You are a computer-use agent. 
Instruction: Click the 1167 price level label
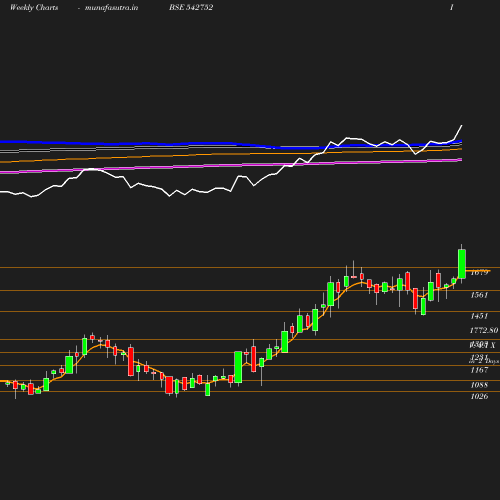click(479, 370)
